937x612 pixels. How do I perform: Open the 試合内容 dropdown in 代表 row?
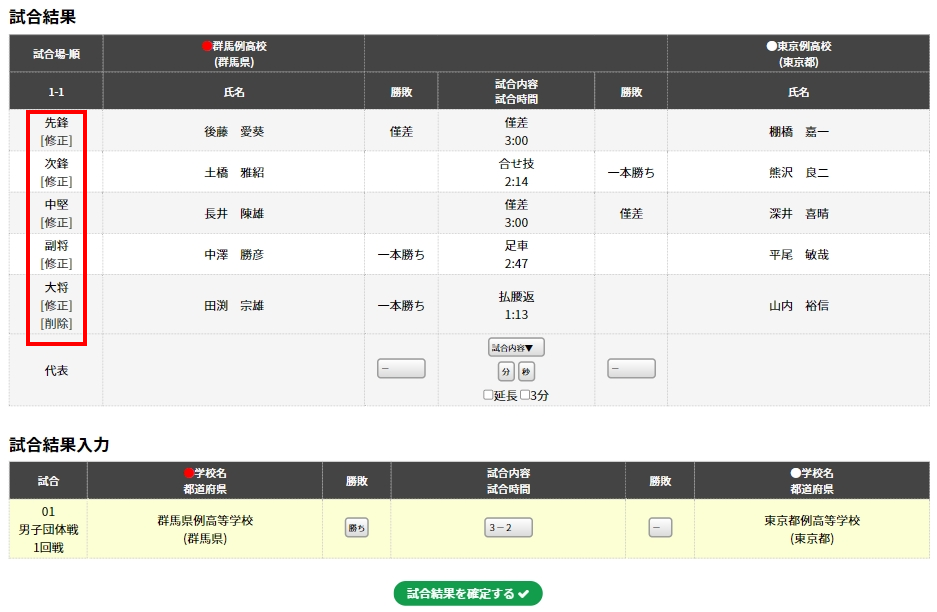coord(516,348)
